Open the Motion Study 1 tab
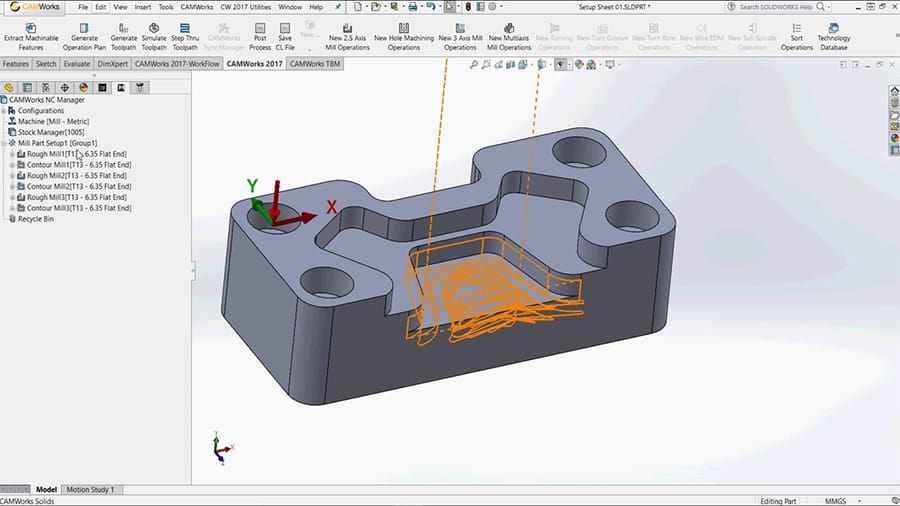This screenshot has height=506, width=900. pos(90,489)
